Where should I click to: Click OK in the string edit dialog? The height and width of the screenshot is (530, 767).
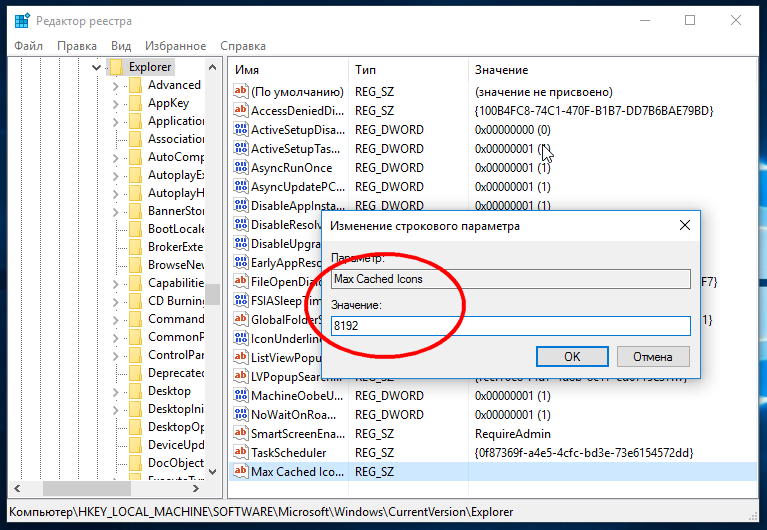coord(572,357)
